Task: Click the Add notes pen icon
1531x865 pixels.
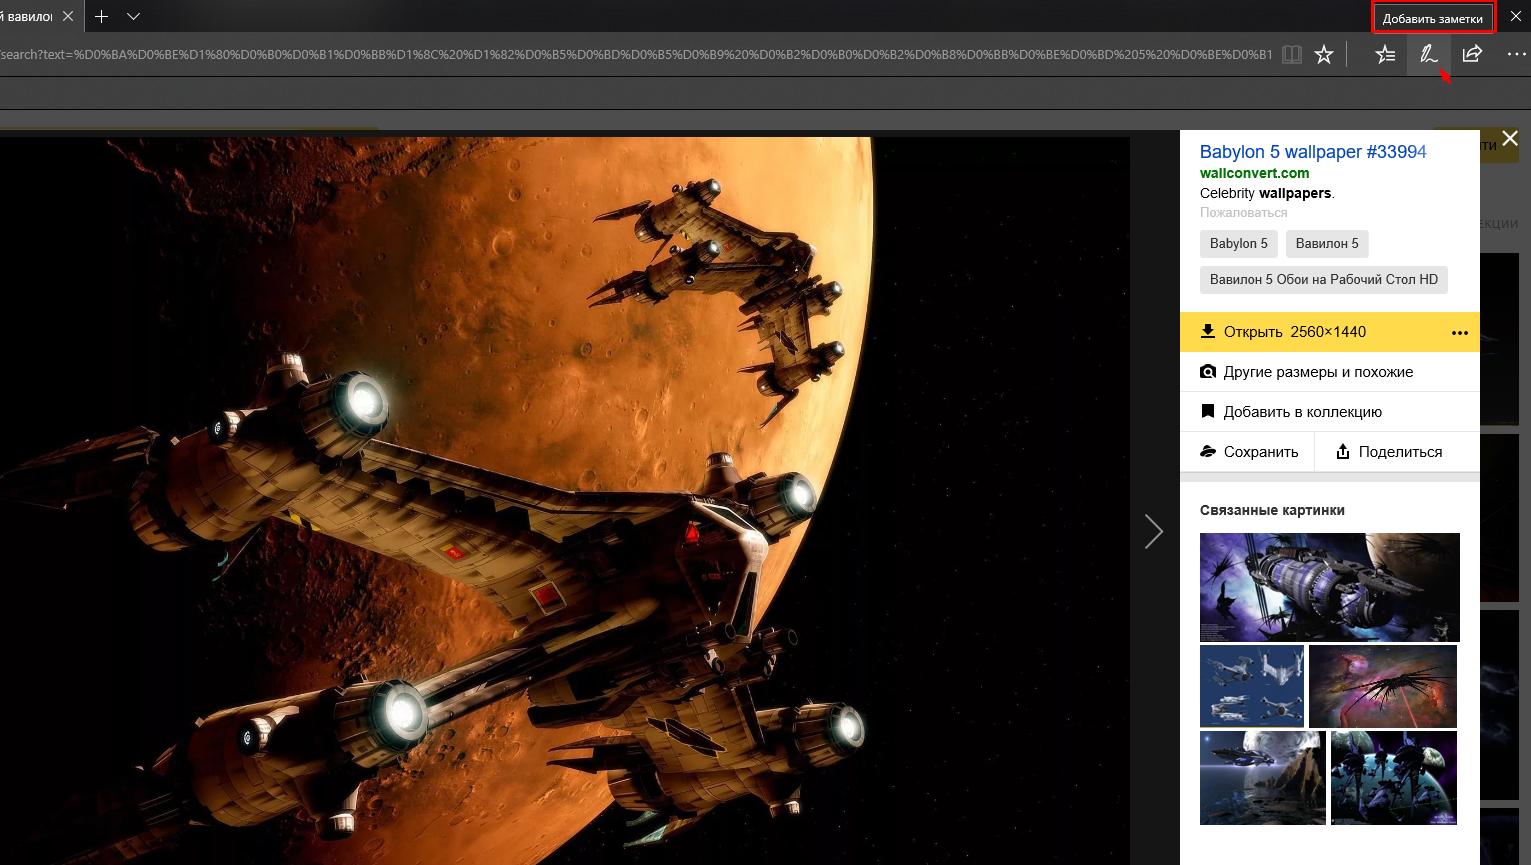Action: (1428, 54)
